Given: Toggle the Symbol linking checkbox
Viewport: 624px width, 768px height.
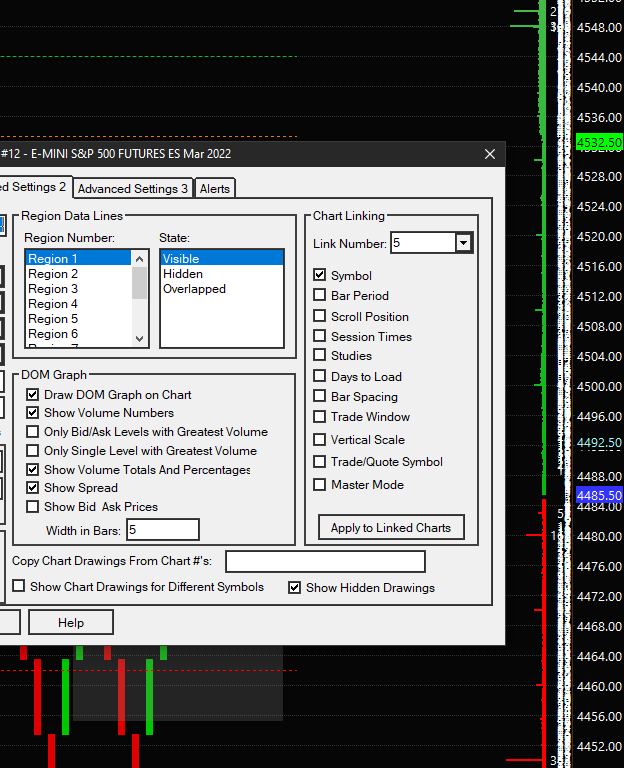Looking at the screenshot, I should click(320, 275).
